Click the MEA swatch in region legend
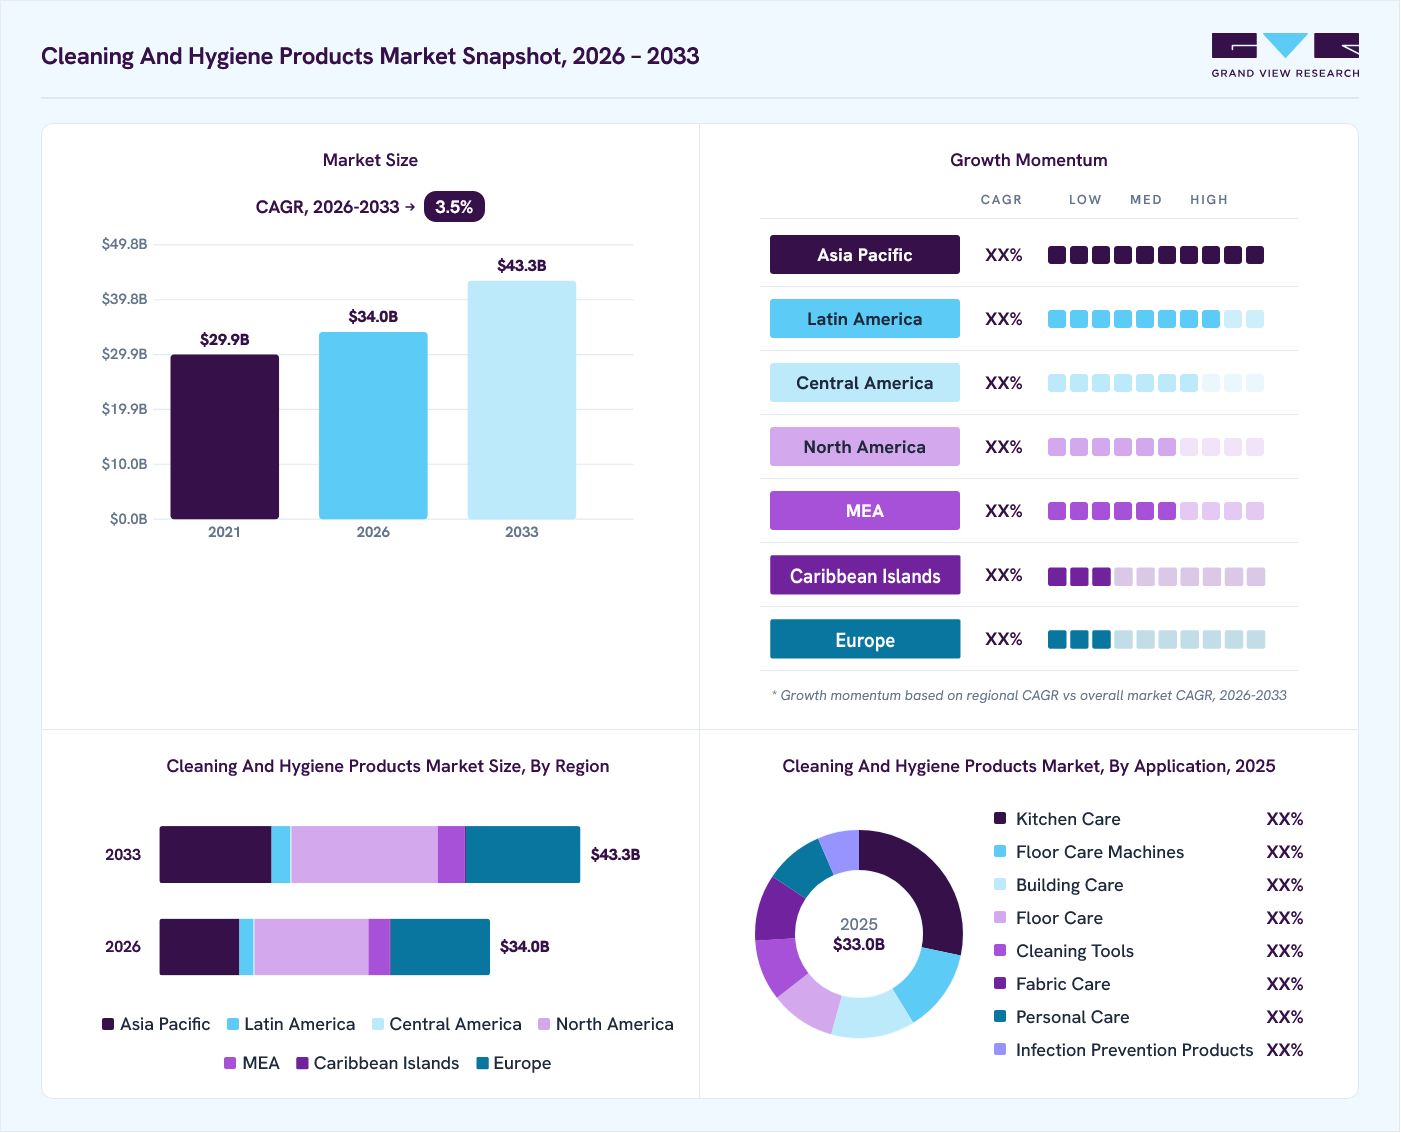This screenshot has width=1401, height=1133. (x=230, y=1063)
